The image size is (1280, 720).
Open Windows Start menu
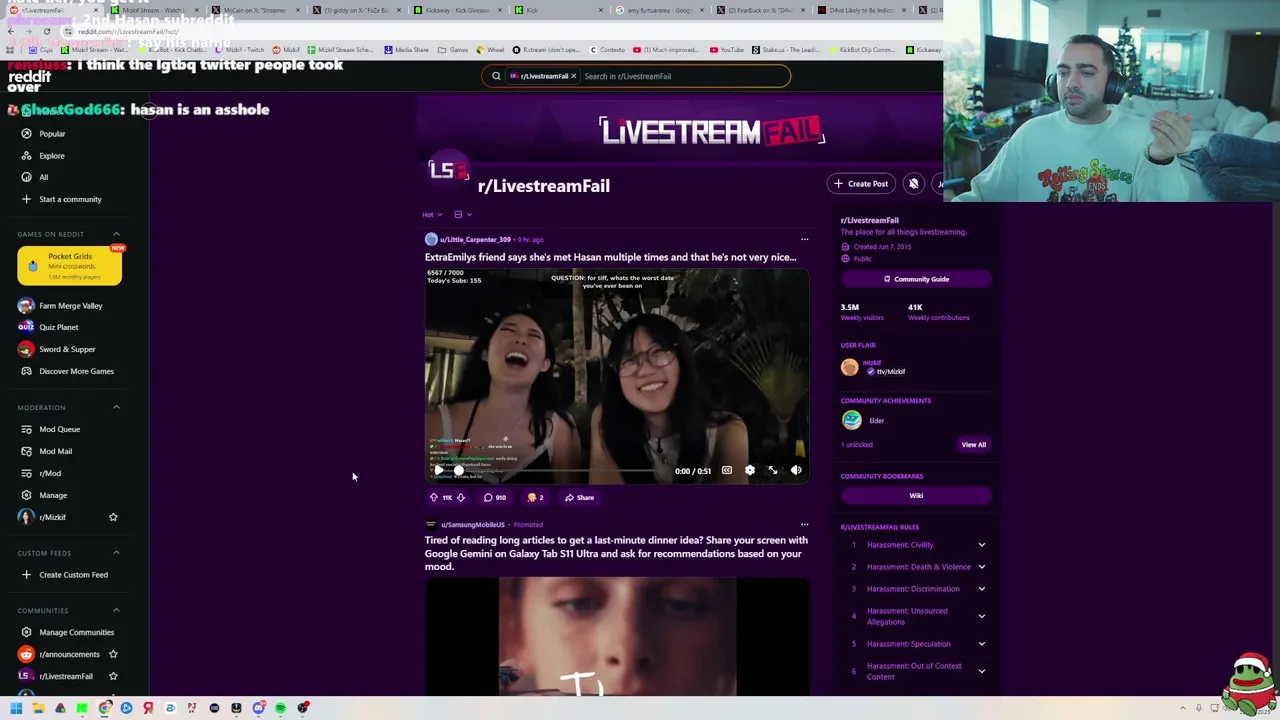[16, 708]
